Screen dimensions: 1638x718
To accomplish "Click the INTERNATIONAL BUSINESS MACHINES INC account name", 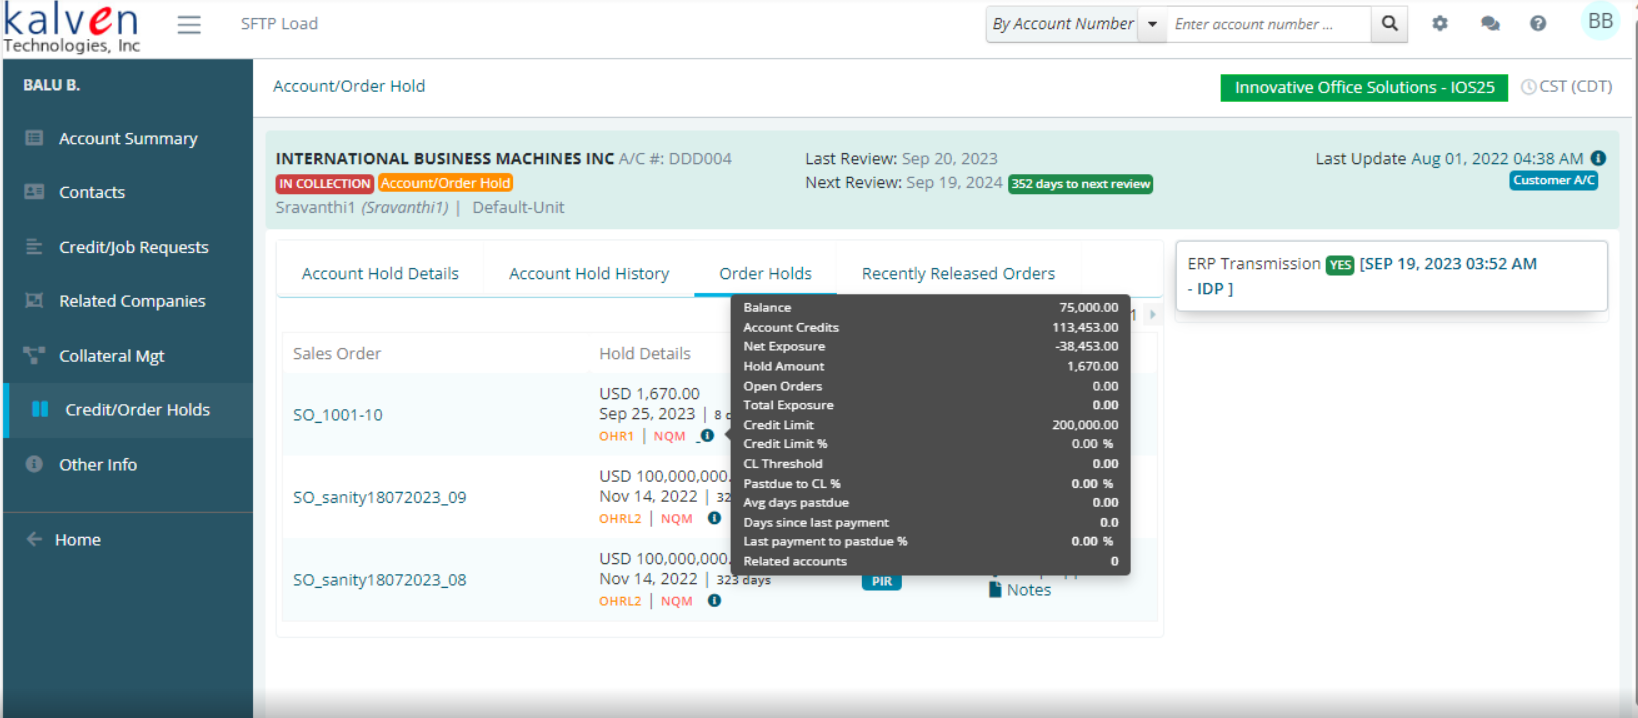I will pyautogui.click(x=445, y=158).
